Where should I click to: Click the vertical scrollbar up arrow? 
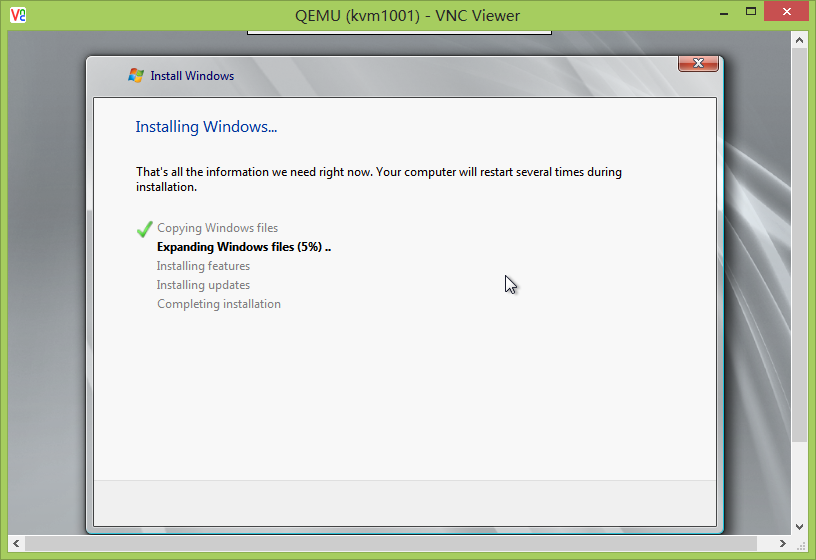[x=799, y=40]
